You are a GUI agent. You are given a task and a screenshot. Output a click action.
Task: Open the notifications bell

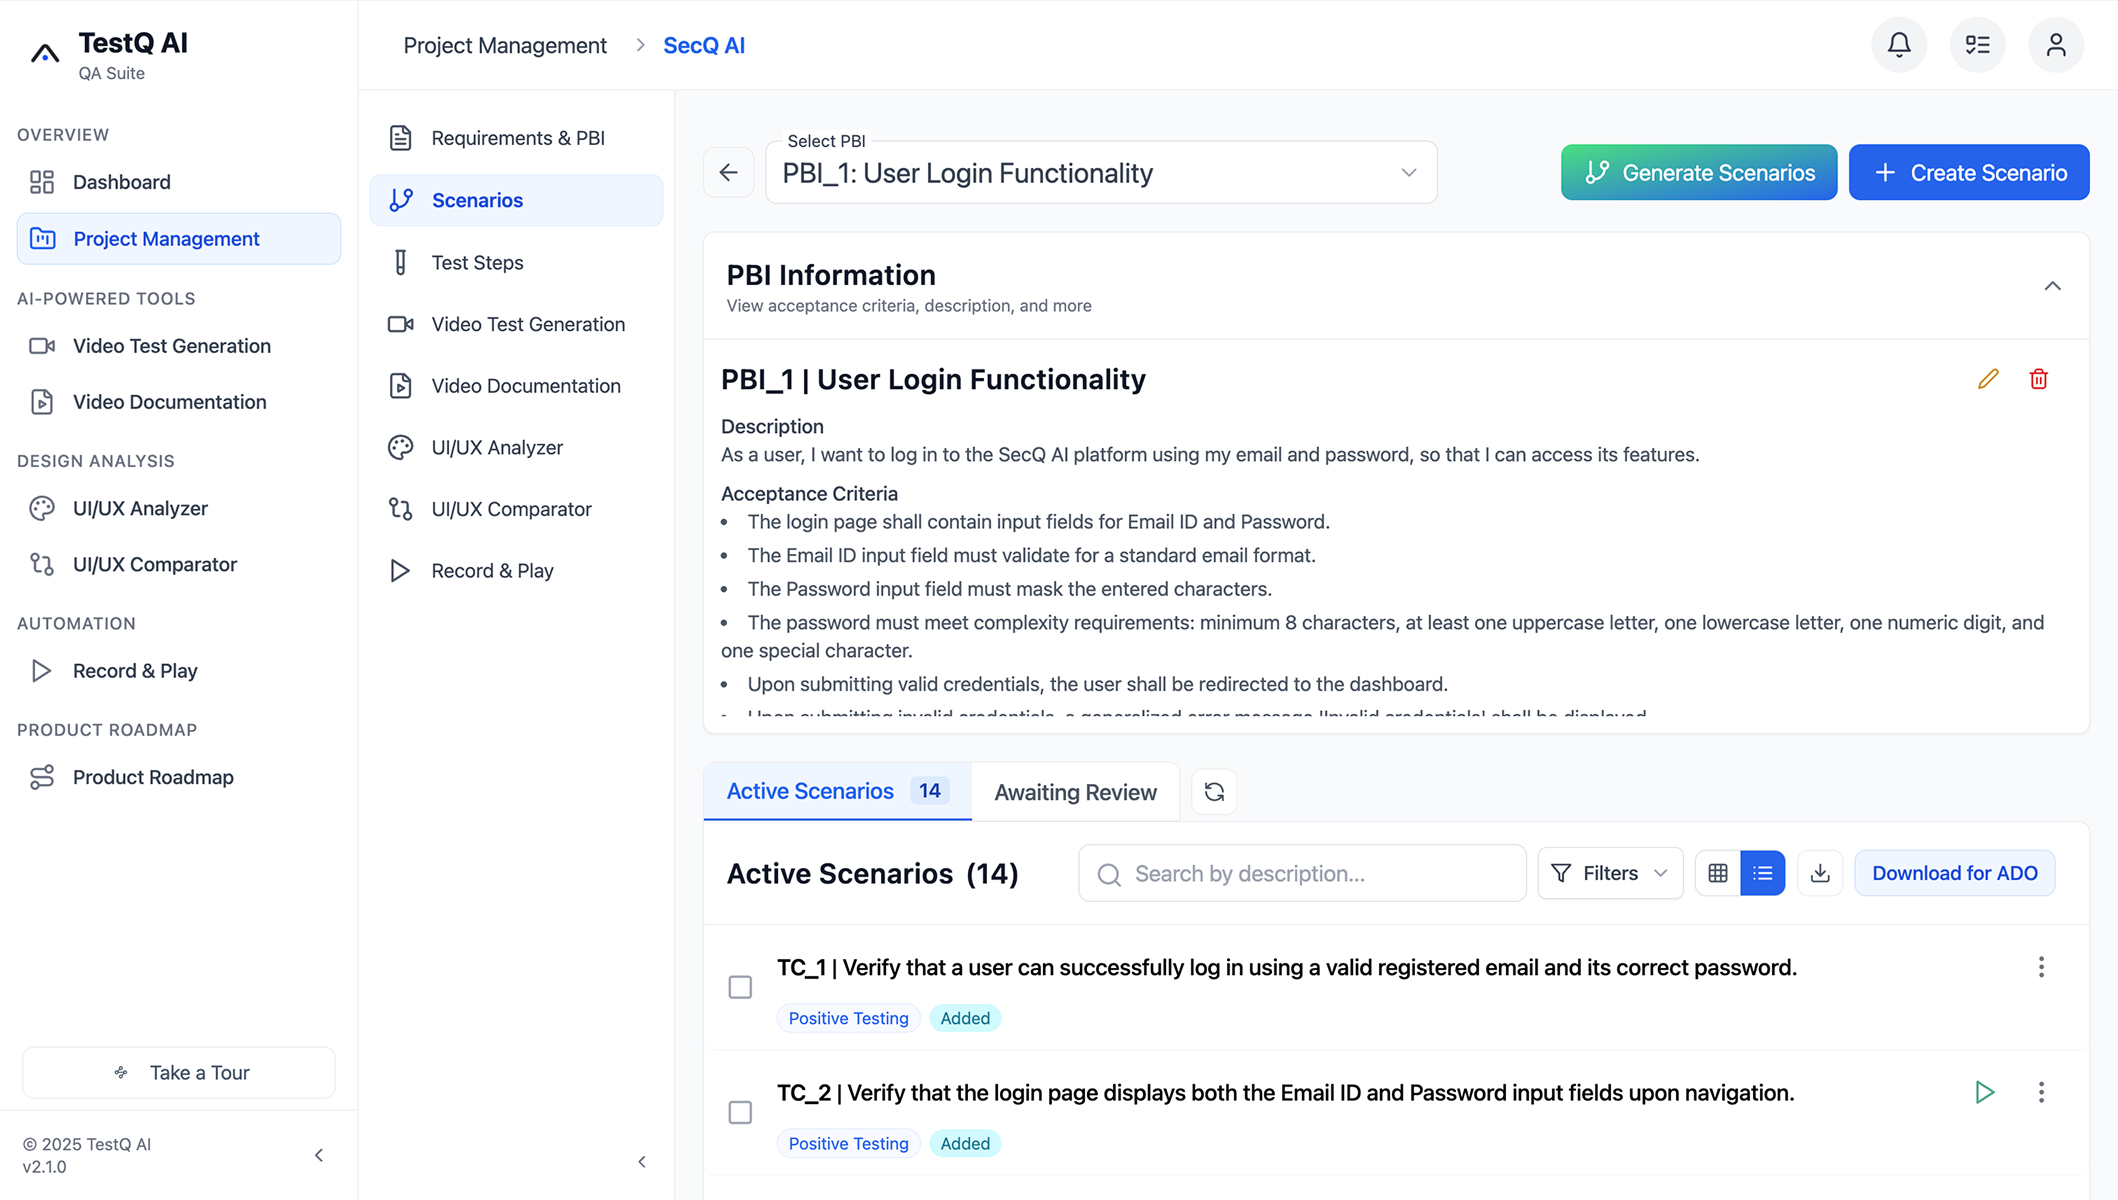1898,45
